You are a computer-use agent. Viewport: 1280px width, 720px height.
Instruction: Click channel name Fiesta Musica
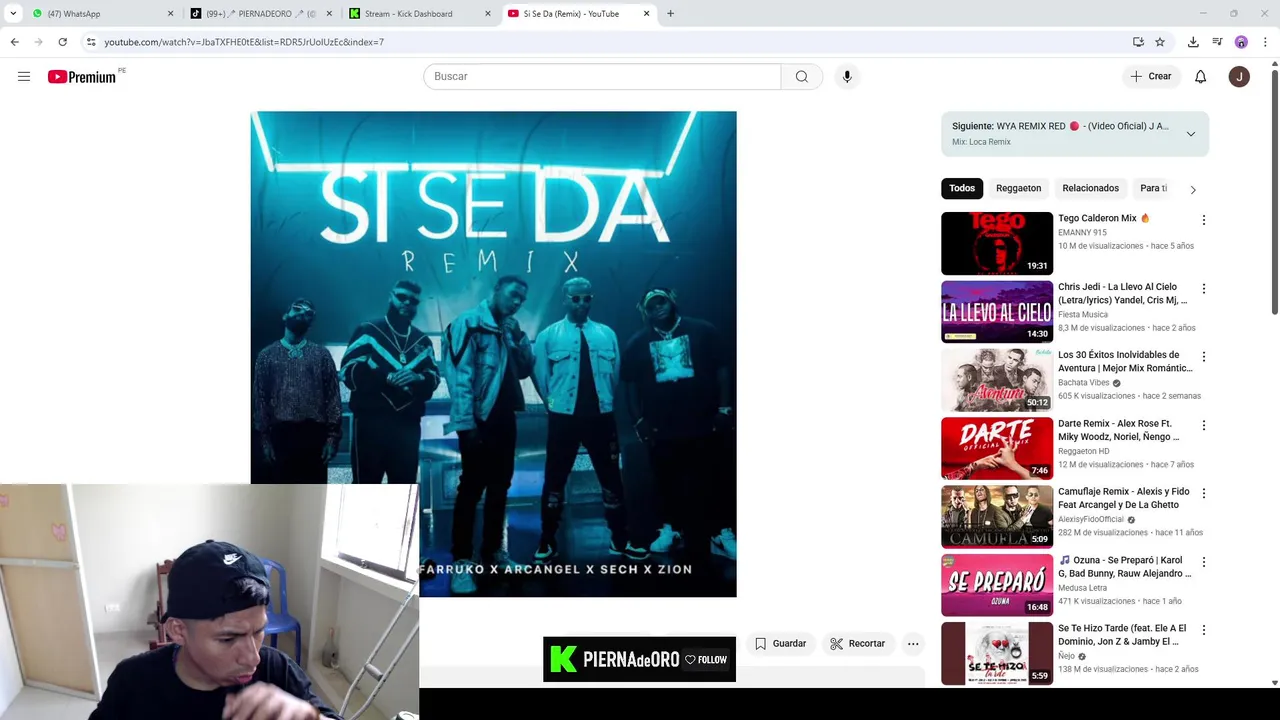(x=1083, y=314)
